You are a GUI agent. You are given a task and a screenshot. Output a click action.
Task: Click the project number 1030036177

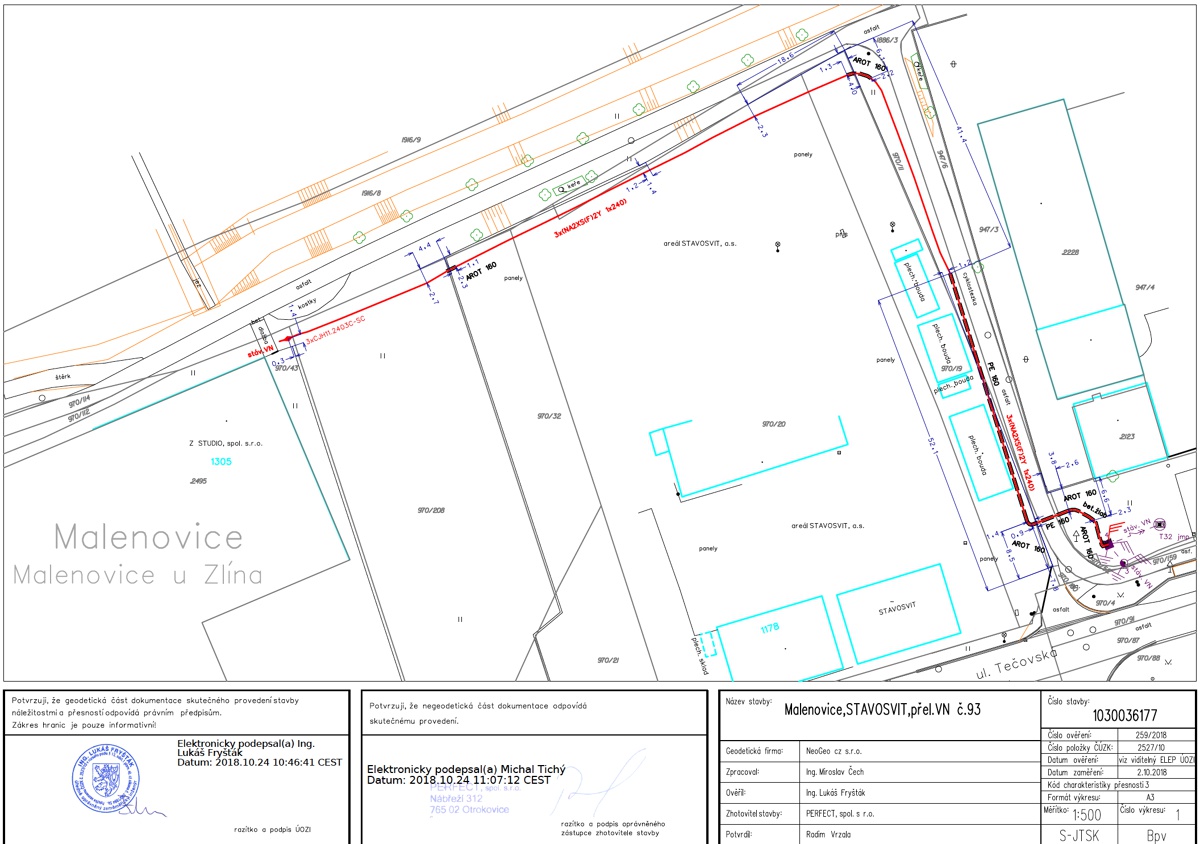[x=1111, y=715]
